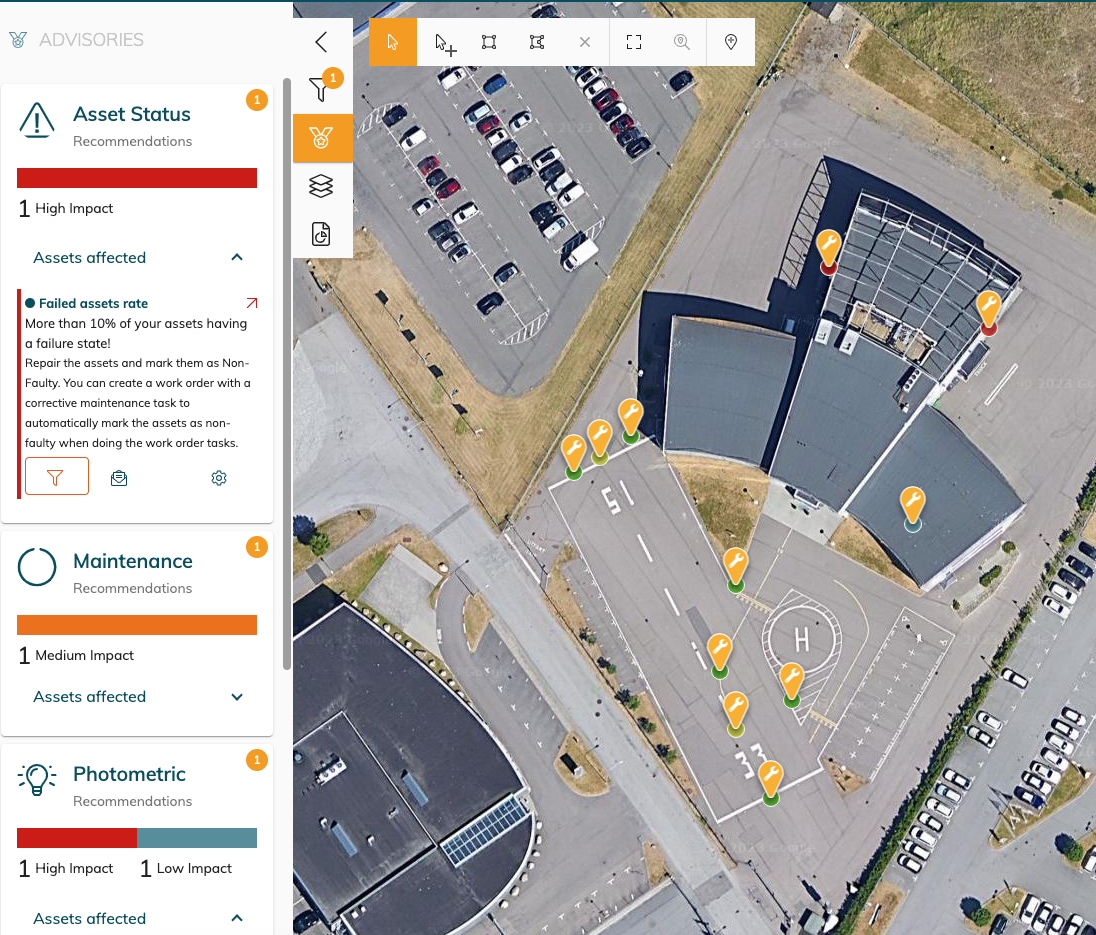Image resolution: width=1096 pixels, height=935 pixels.
Task: Toggle the advisories medal panel button
Action: point(322,138)
